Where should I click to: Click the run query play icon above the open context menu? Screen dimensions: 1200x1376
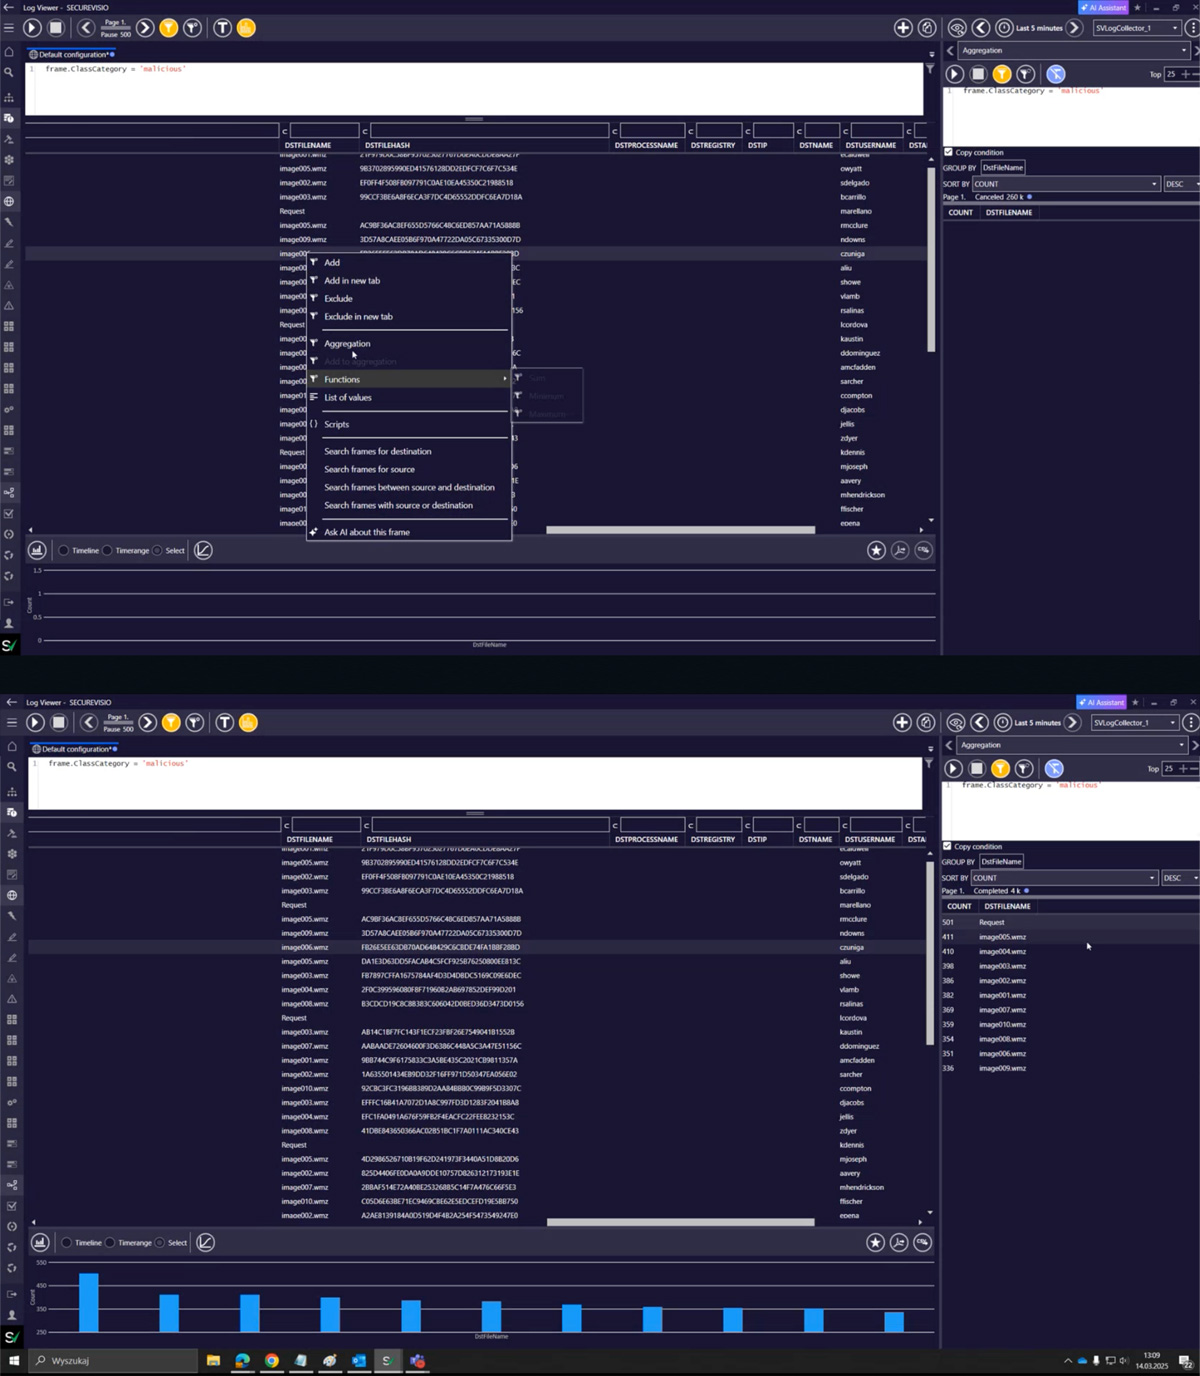[x=32, y=28]
